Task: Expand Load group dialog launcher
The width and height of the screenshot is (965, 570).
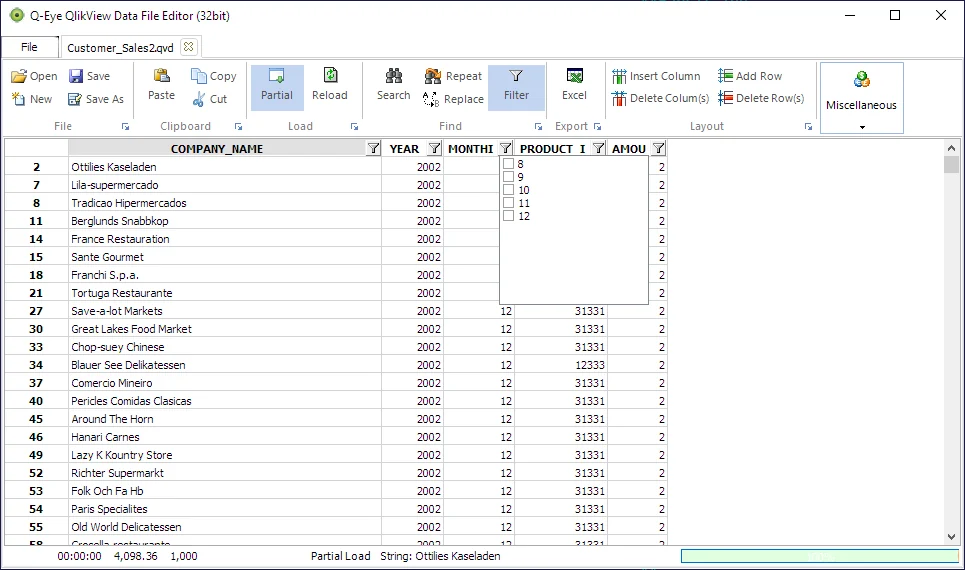Action: [354, 126]
